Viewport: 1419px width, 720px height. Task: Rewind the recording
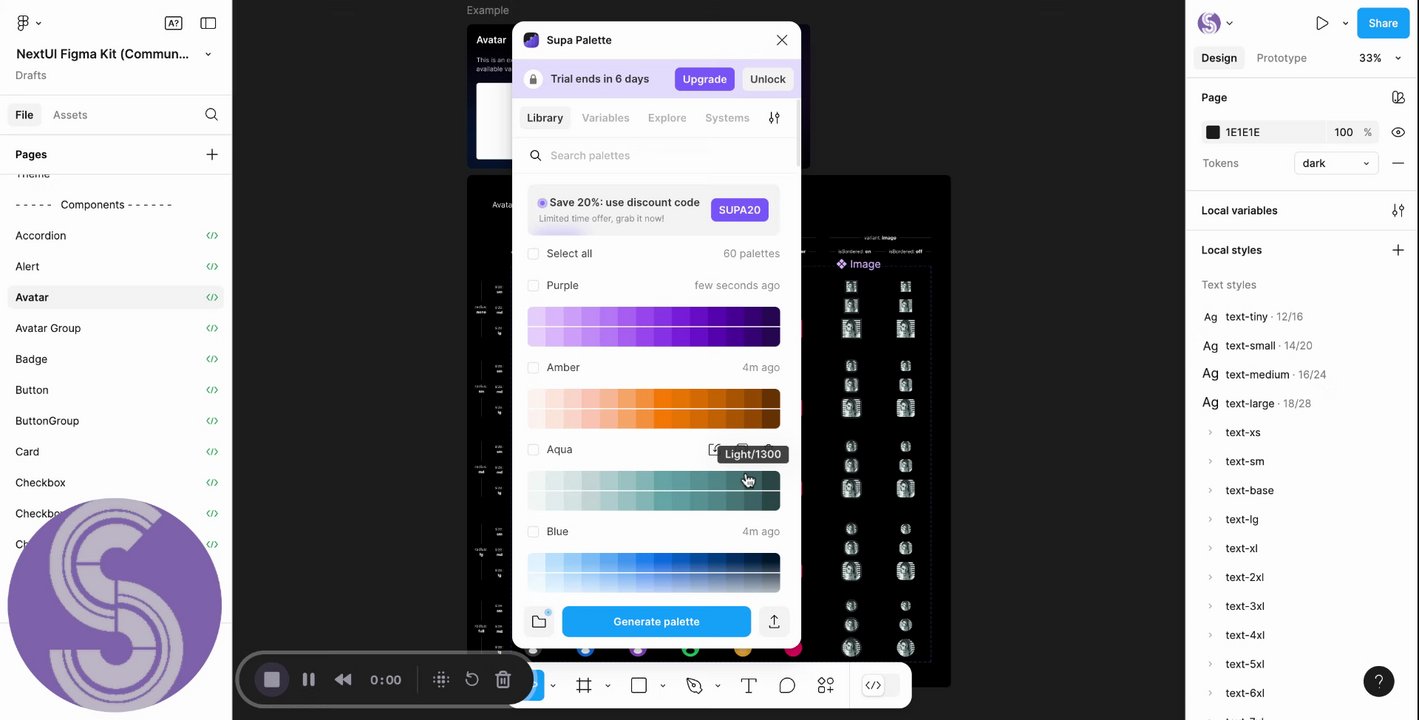click(x=343, y=680)
